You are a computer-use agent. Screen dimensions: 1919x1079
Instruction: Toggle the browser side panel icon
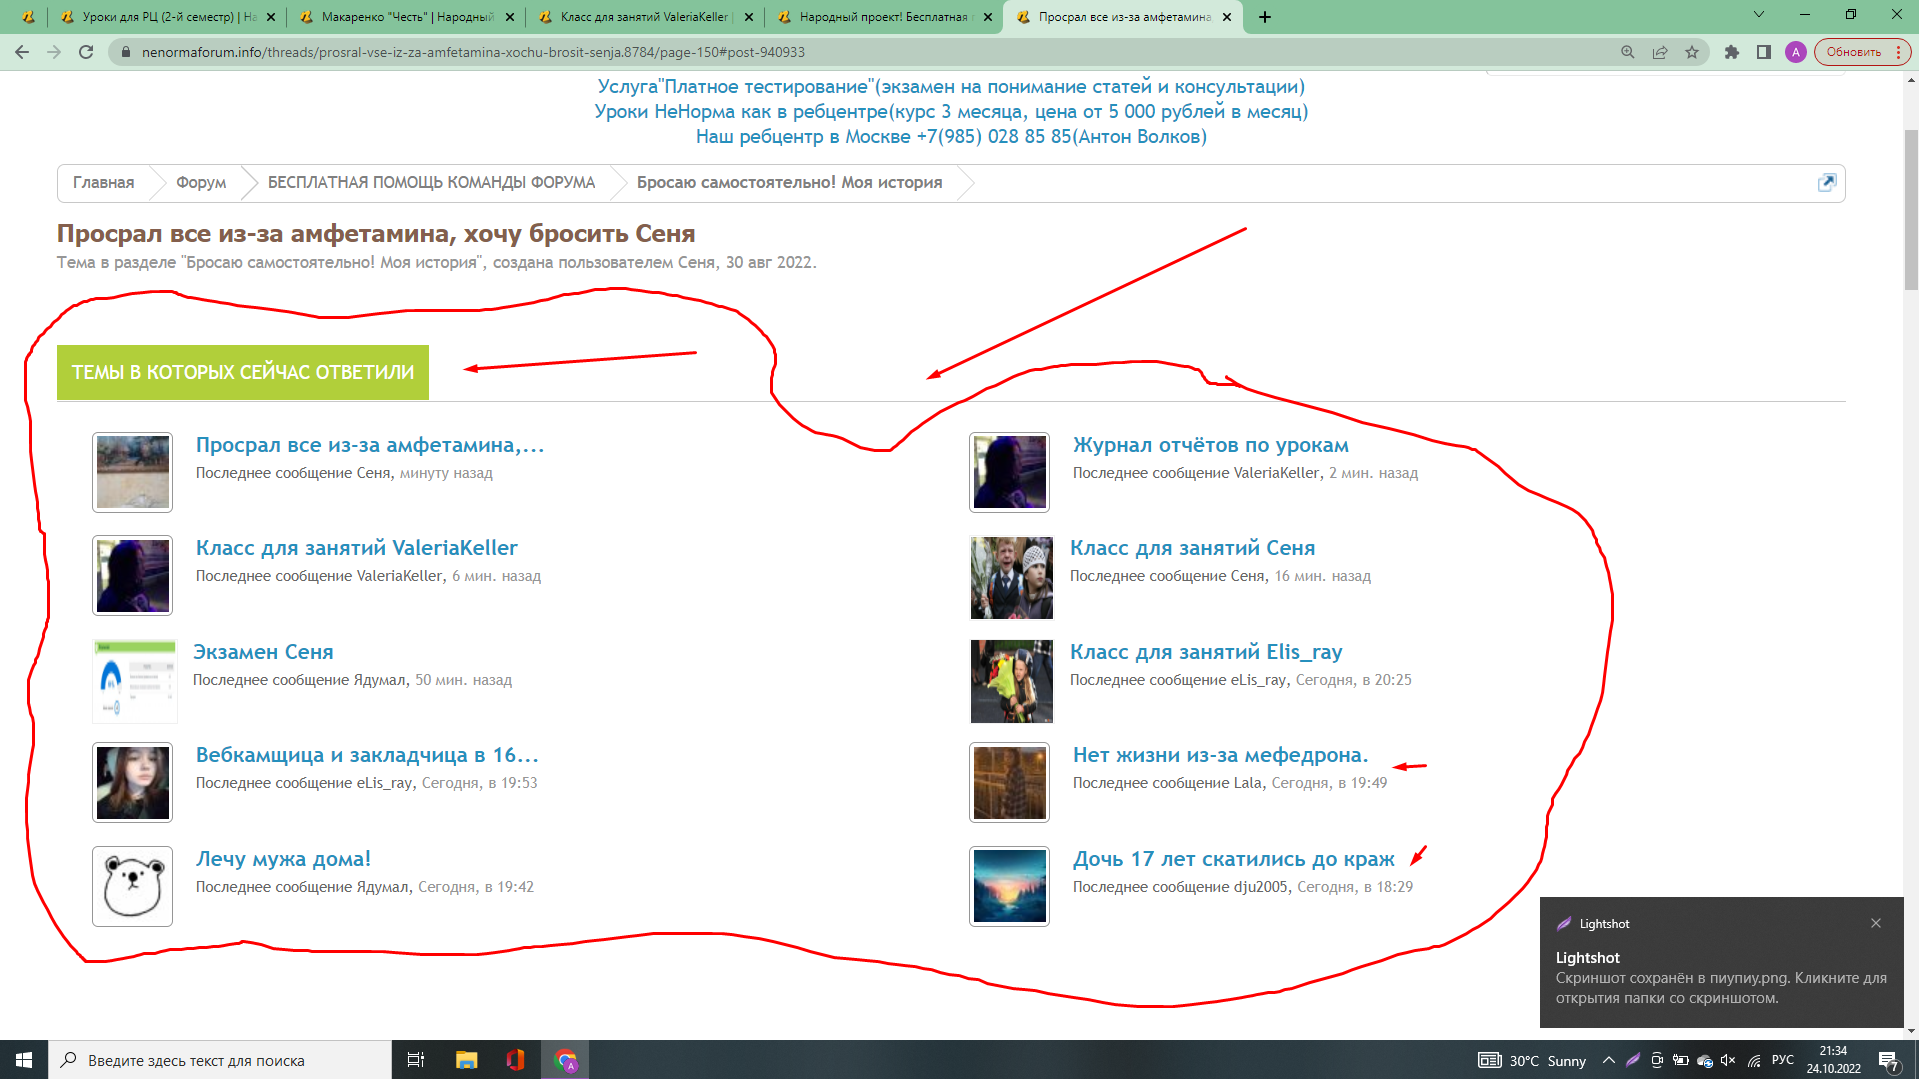point(1764,52)
